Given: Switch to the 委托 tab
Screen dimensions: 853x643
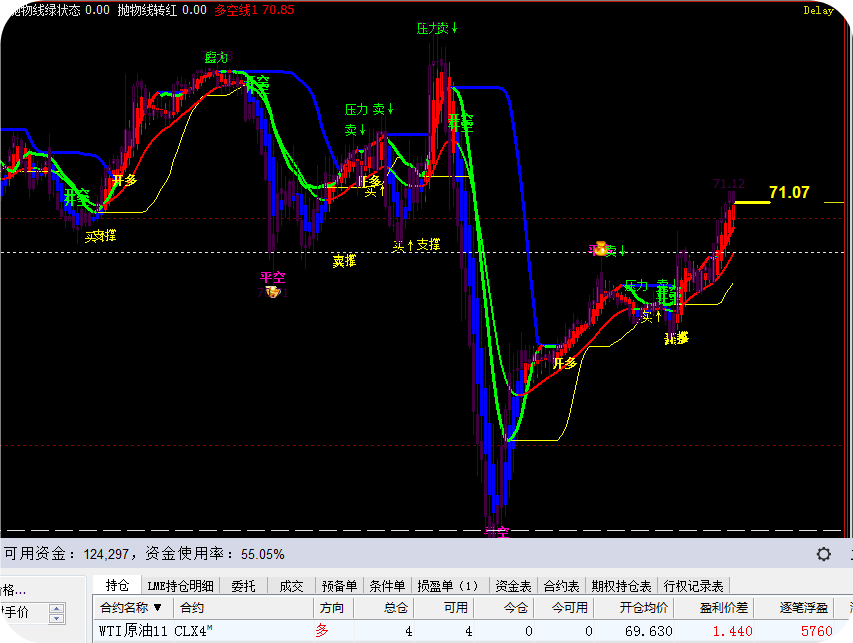Looking at the screenshot, I should tap(243, 586).
